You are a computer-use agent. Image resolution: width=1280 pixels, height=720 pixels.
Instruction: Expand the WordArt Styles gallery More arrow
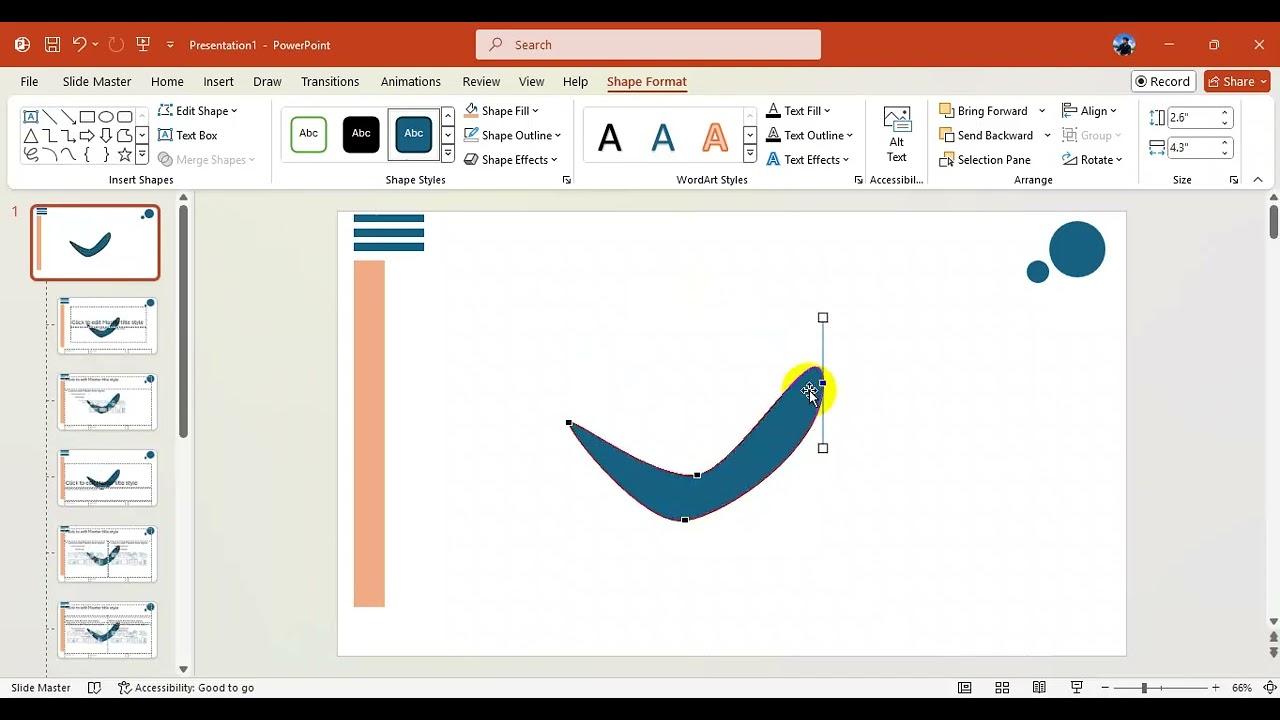coord(750,154)
